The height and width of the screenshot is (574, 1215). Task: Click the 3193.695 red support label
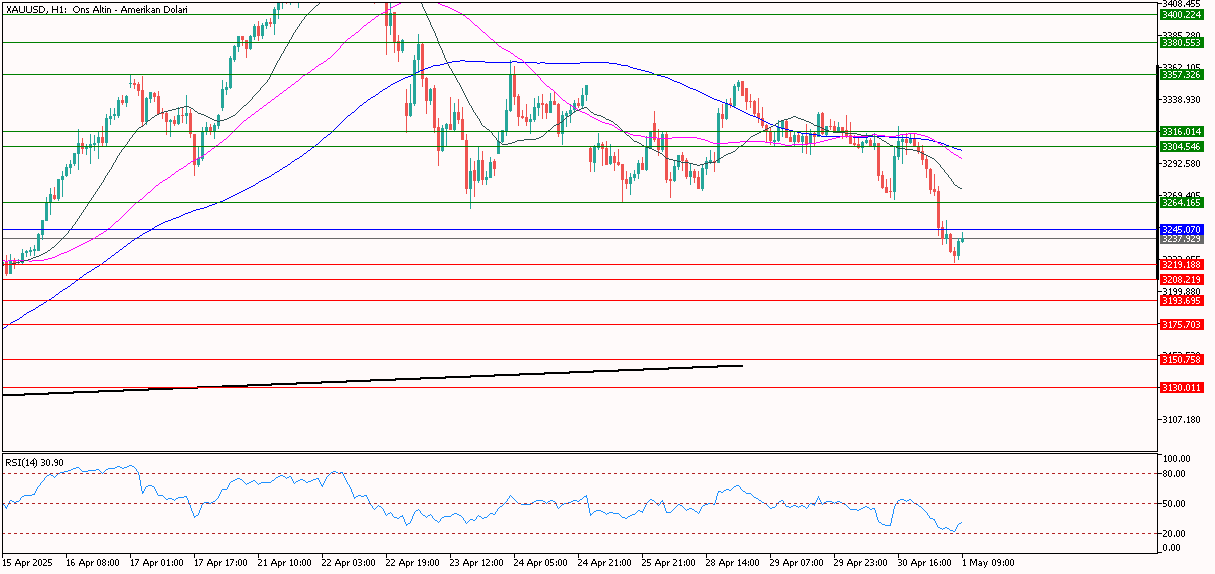pos(1180,300)
